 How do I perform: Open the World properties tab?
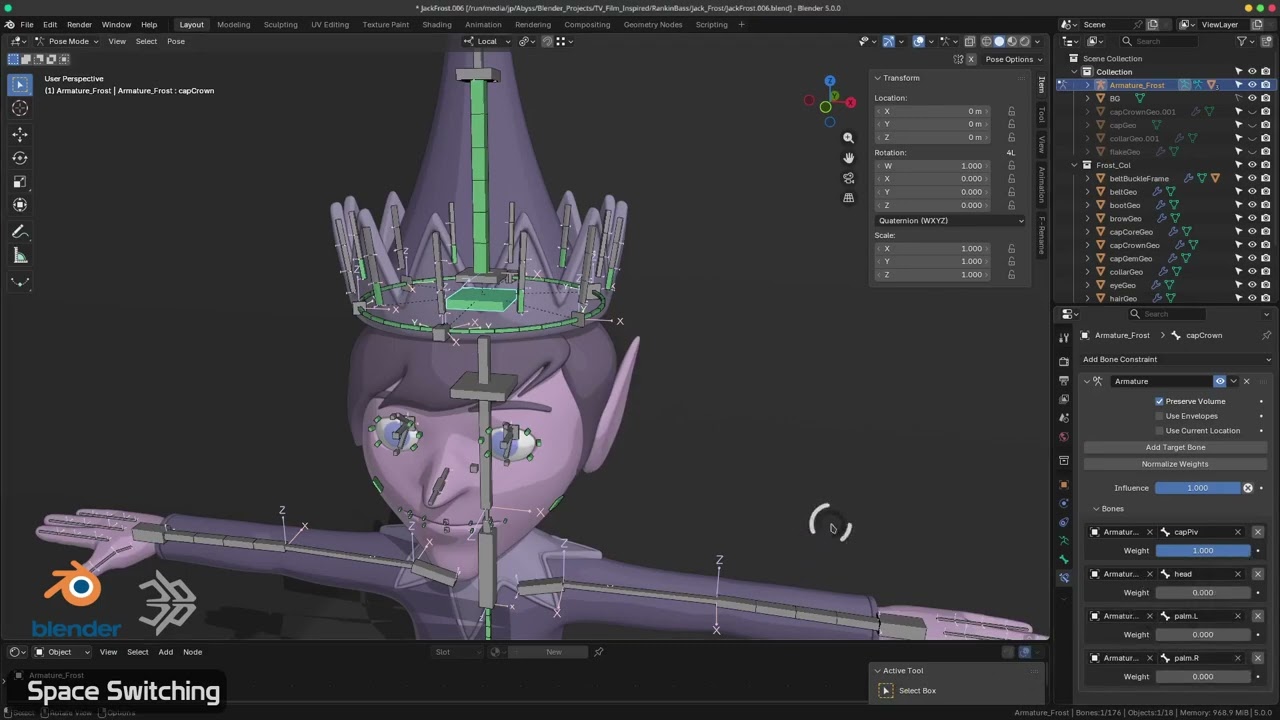pyautogui.click(x=1064, y=437)
